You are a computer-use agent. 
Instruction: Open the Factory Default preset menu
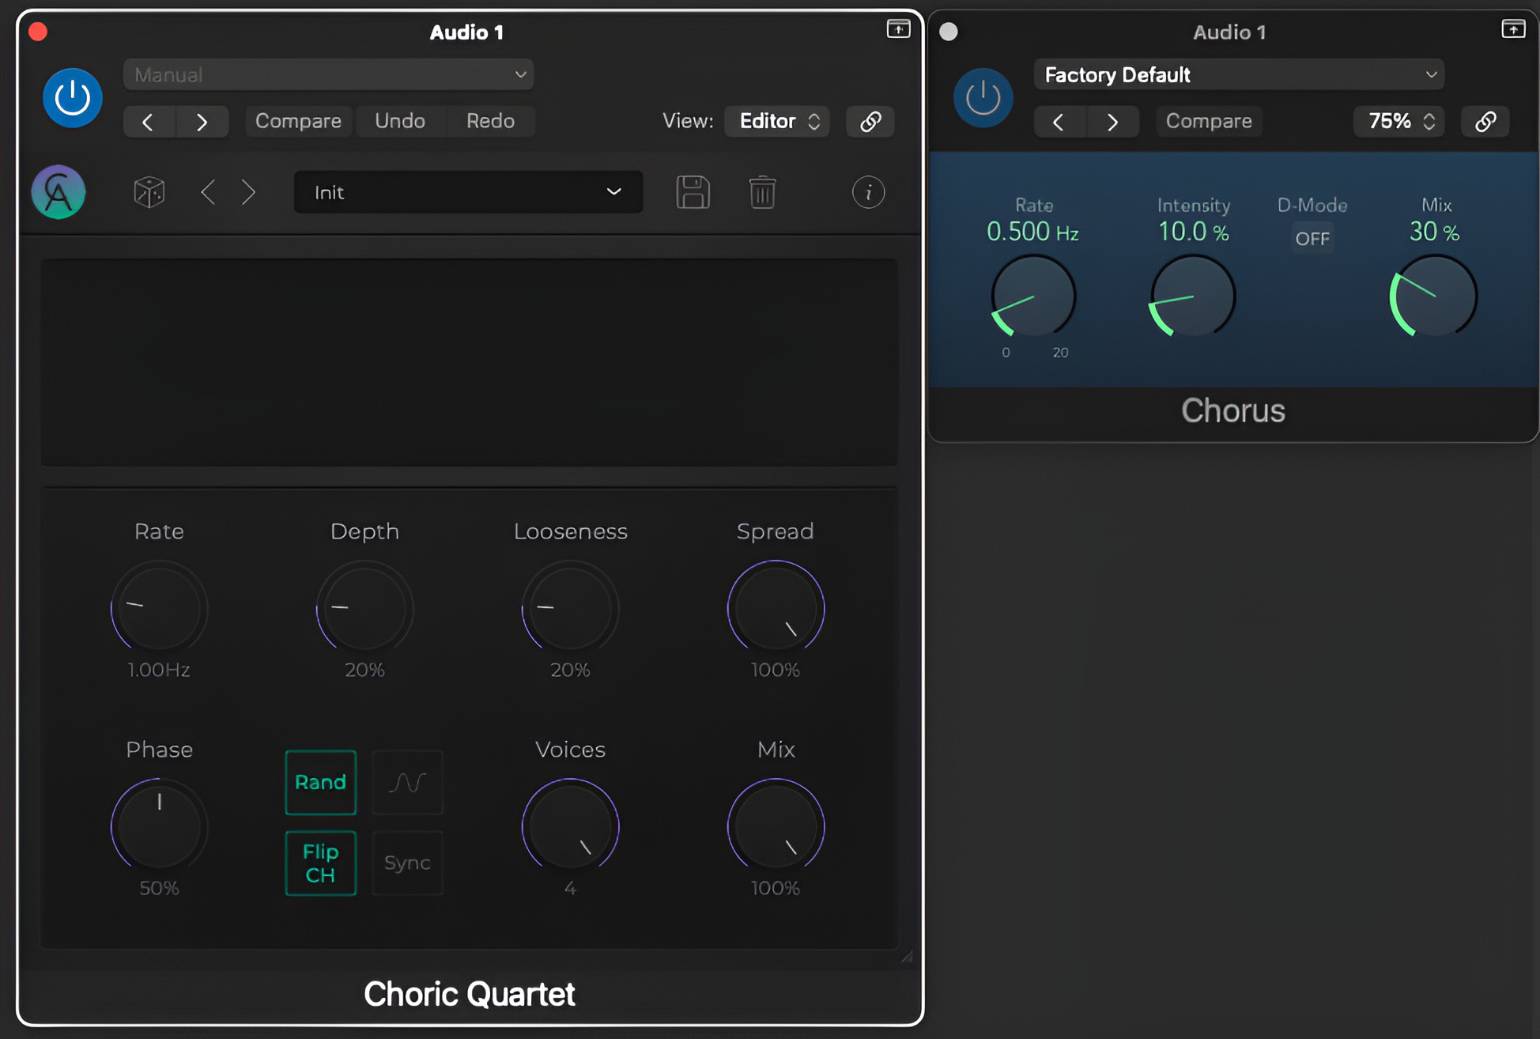tap(1239, 75)
